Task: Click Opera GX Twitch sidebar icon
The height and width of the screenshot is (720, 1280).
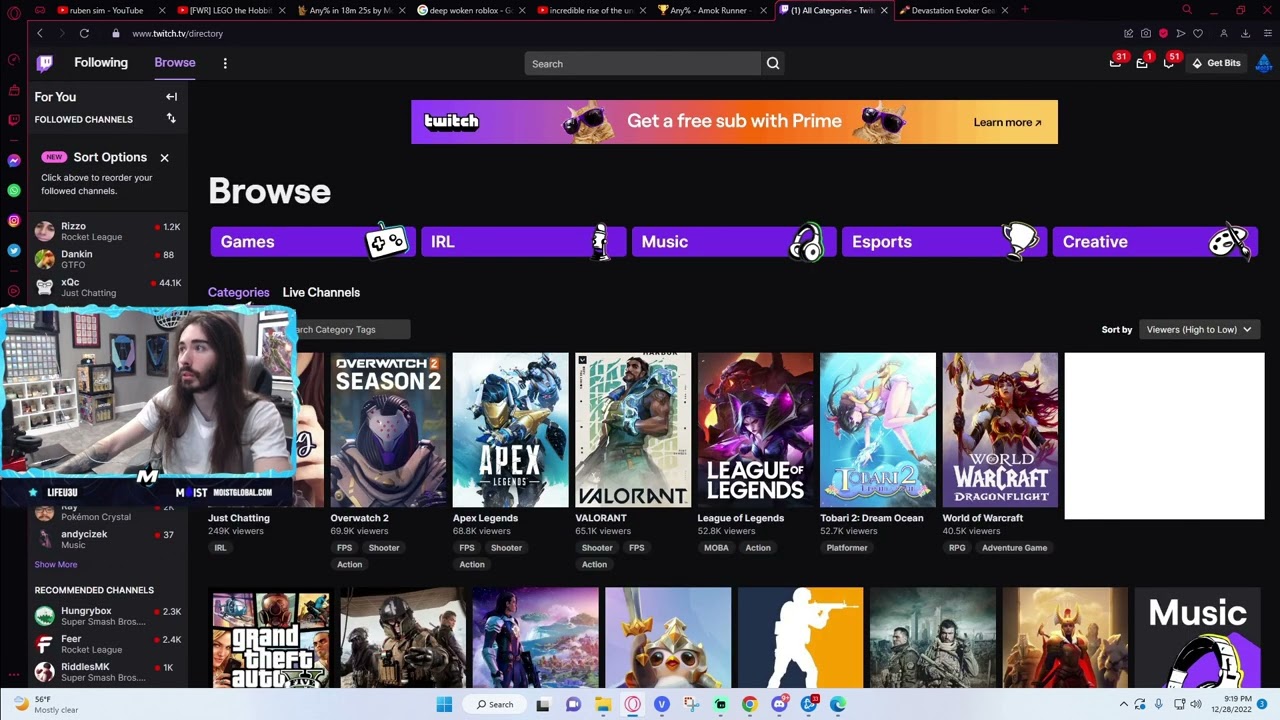Action: (14, 120)
